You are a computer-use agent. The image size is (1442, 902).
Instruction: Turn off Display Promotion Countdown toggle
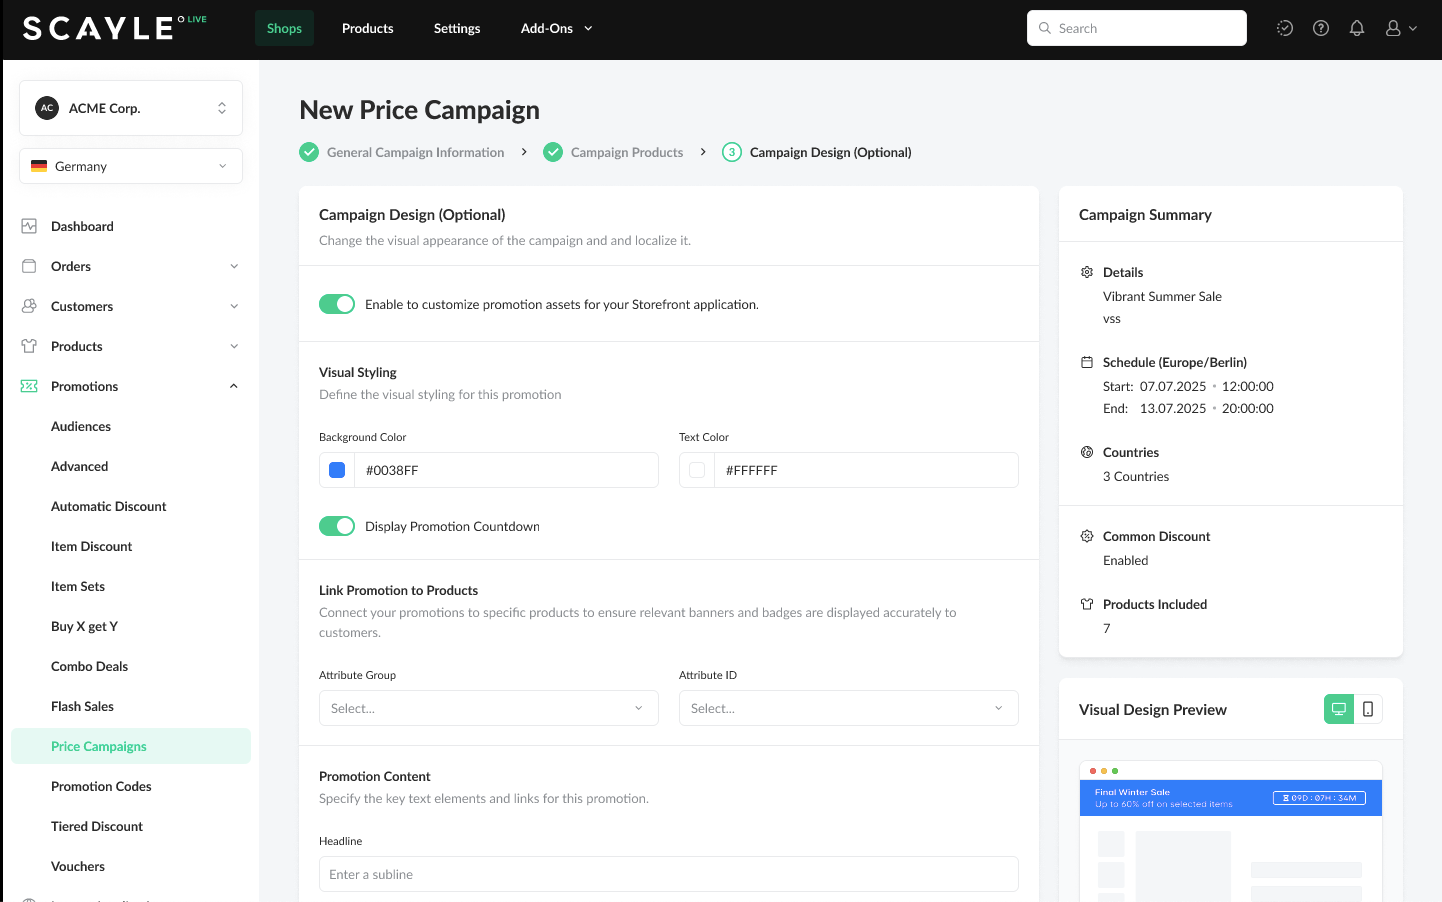[x=337, y=526]
